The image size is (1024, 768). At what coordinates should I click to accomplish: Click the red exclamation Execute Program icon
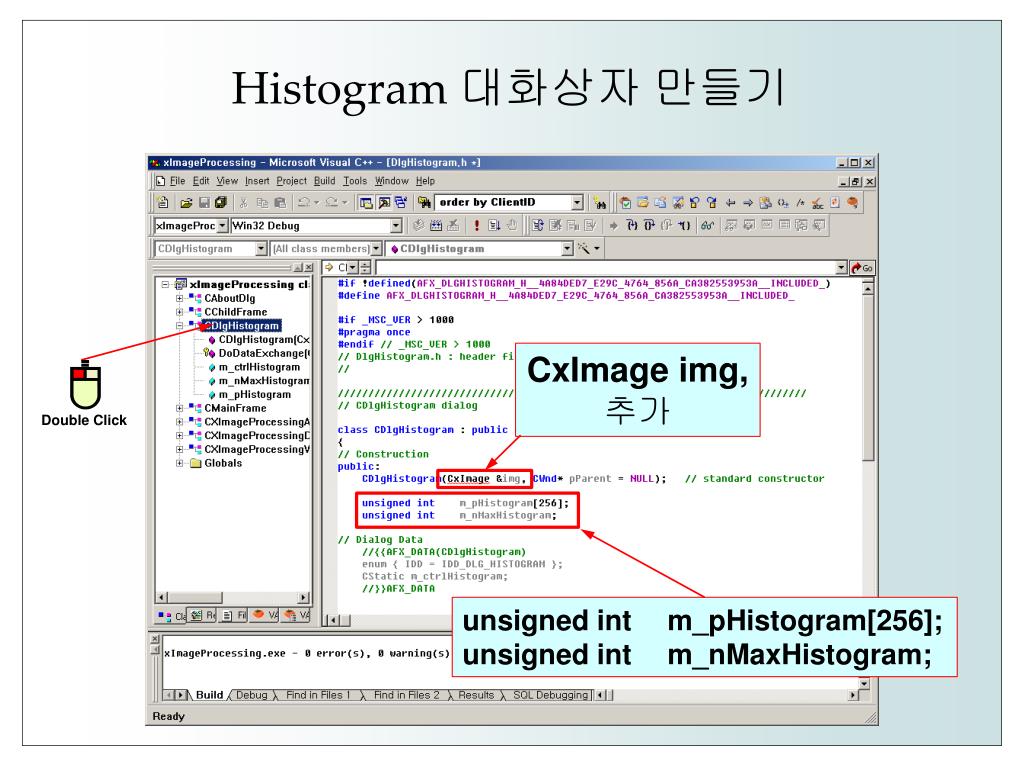[x=477, y=226]
